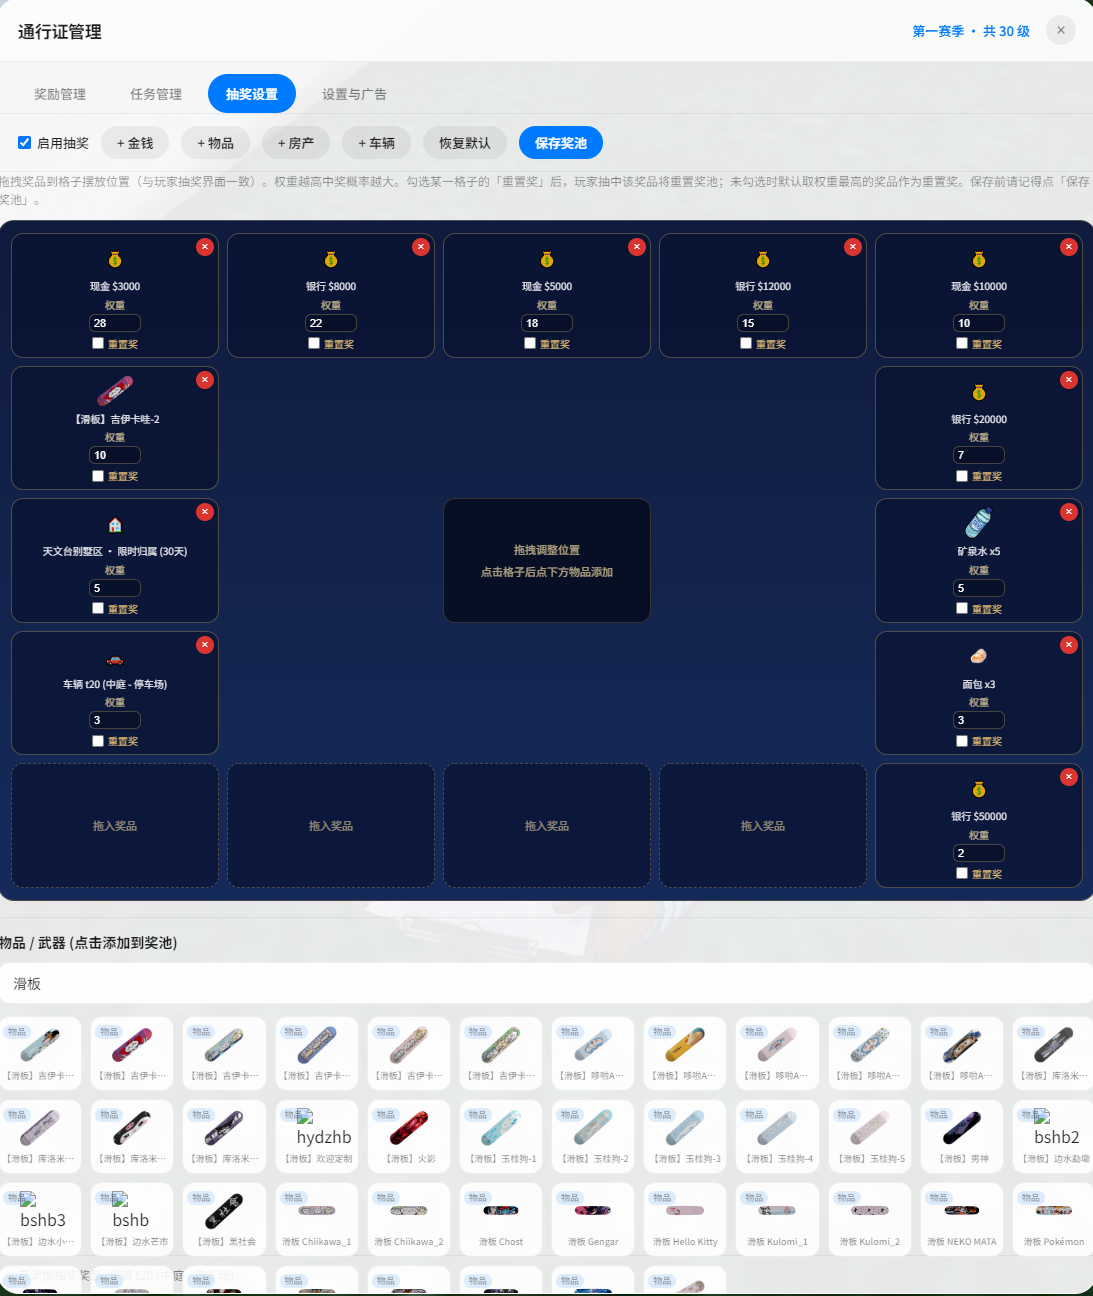This screenshot has width=1093, height=1296.
Task: Remove the 面包 x3 prize
Action: (1069, 645)
